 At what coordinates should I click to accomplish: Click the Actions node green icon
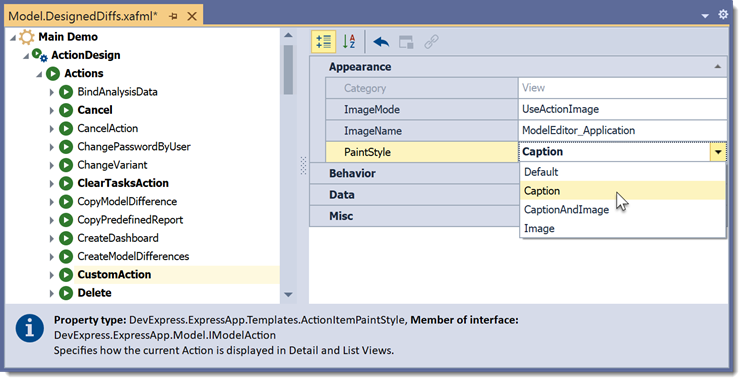pos(53,73)
